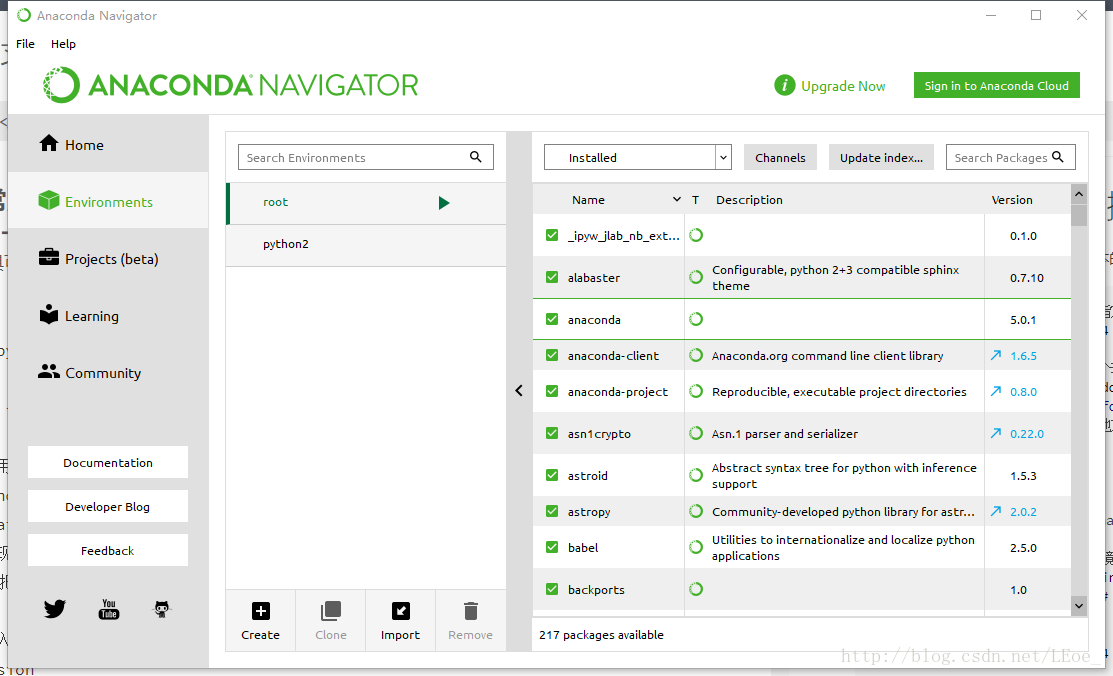Click the search magnifier in Search Environments

click(476, 157)
